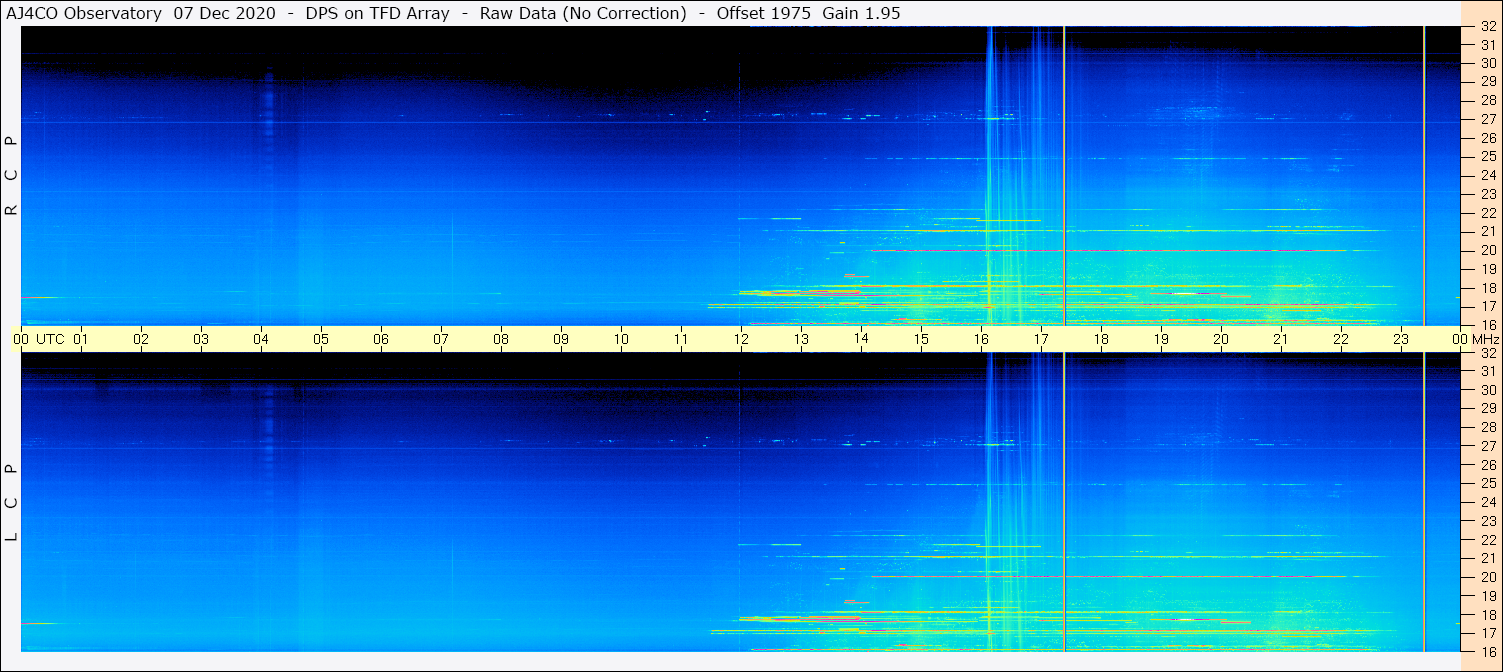The height and width of the screenshot is (672, 1503).
Task: Pick the 21 hour mark on UTC axis
Action: tap(1281, 339)
